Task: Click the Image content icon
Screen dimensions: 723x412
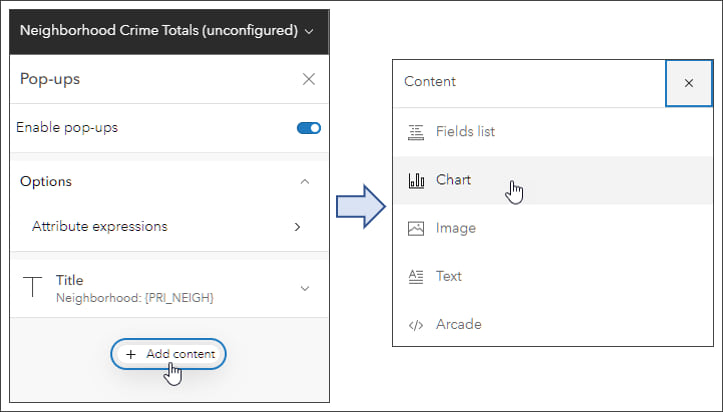Action: coord(417,228)
